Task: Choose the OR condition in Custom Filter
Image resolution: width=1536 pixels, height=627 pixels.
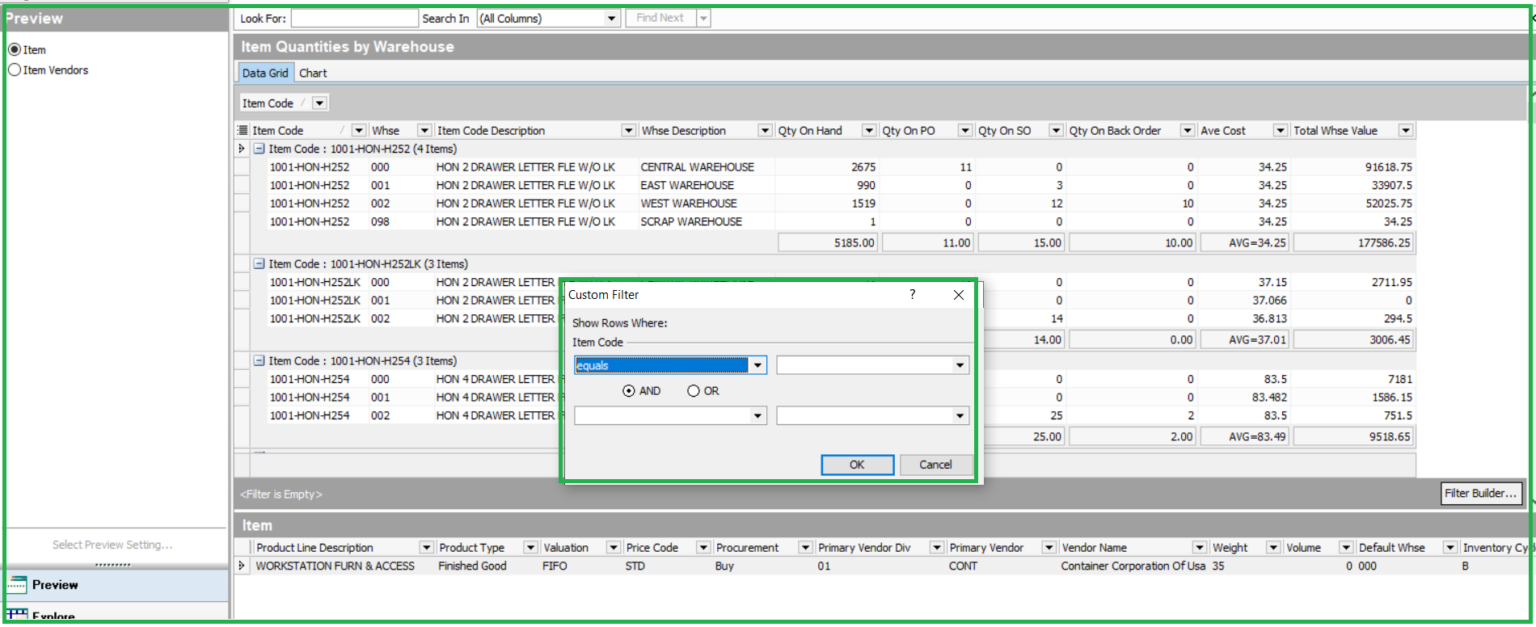Action: coord(696,391)
